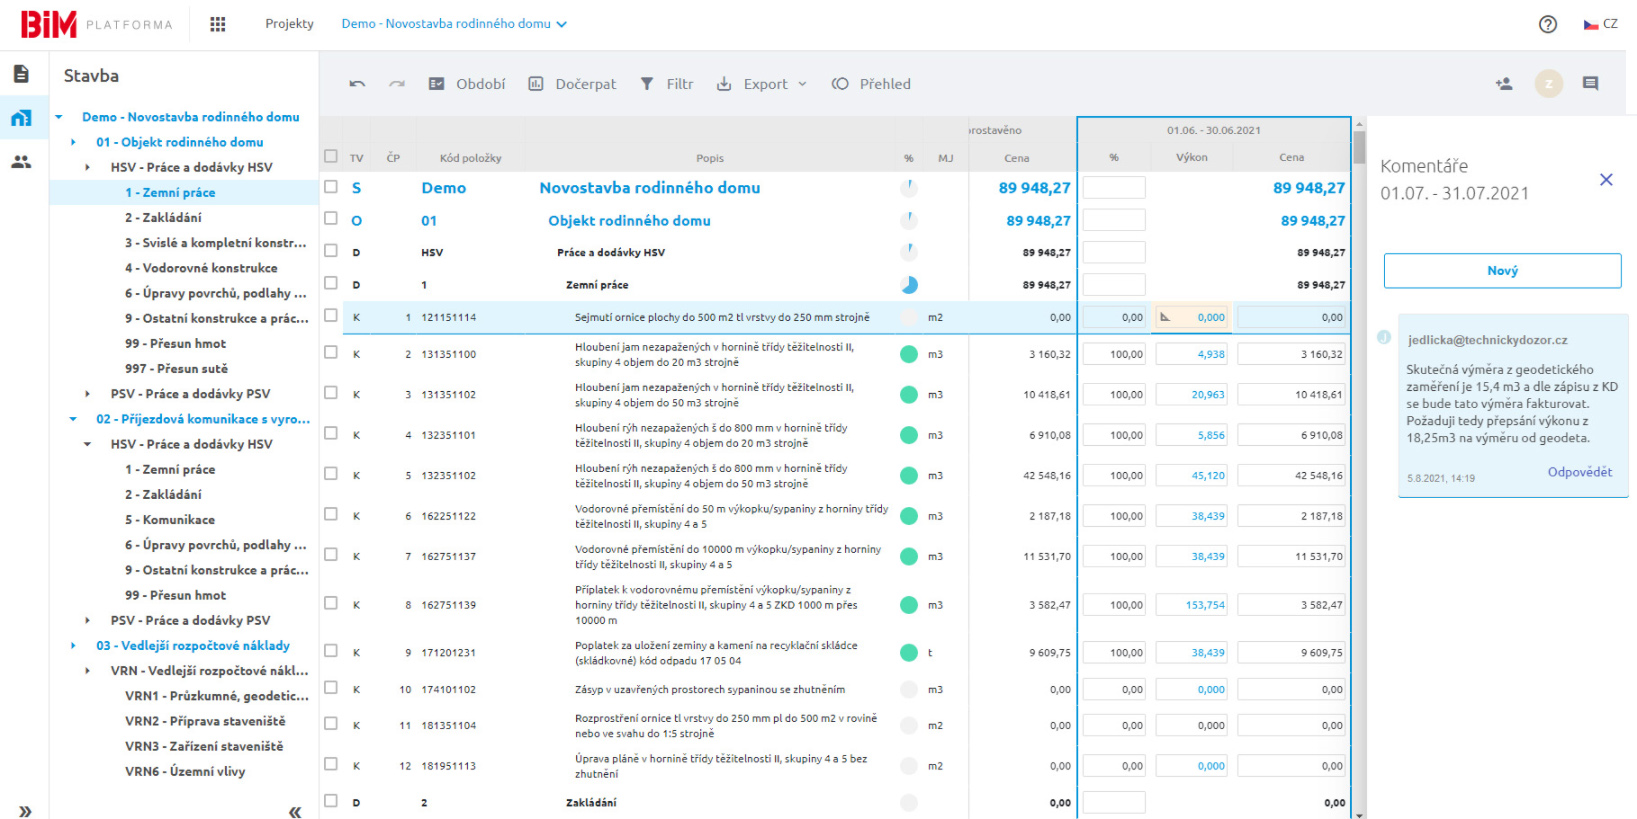Toggle the header select-all checkbox
Image resolution: width=1637 pixels, height=819 pixels.
(331, 156)
